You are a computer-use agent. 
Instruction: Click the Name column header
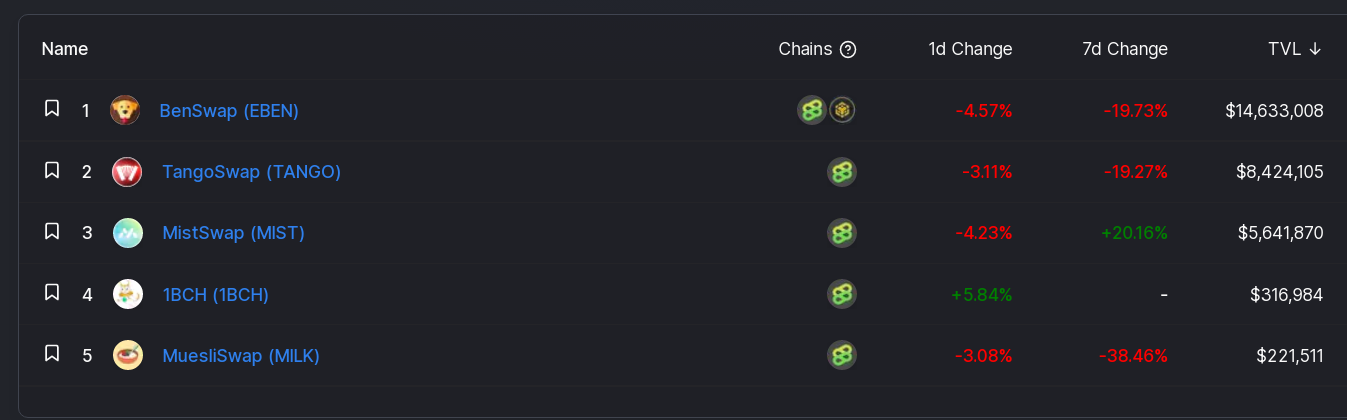coord(65,49)
